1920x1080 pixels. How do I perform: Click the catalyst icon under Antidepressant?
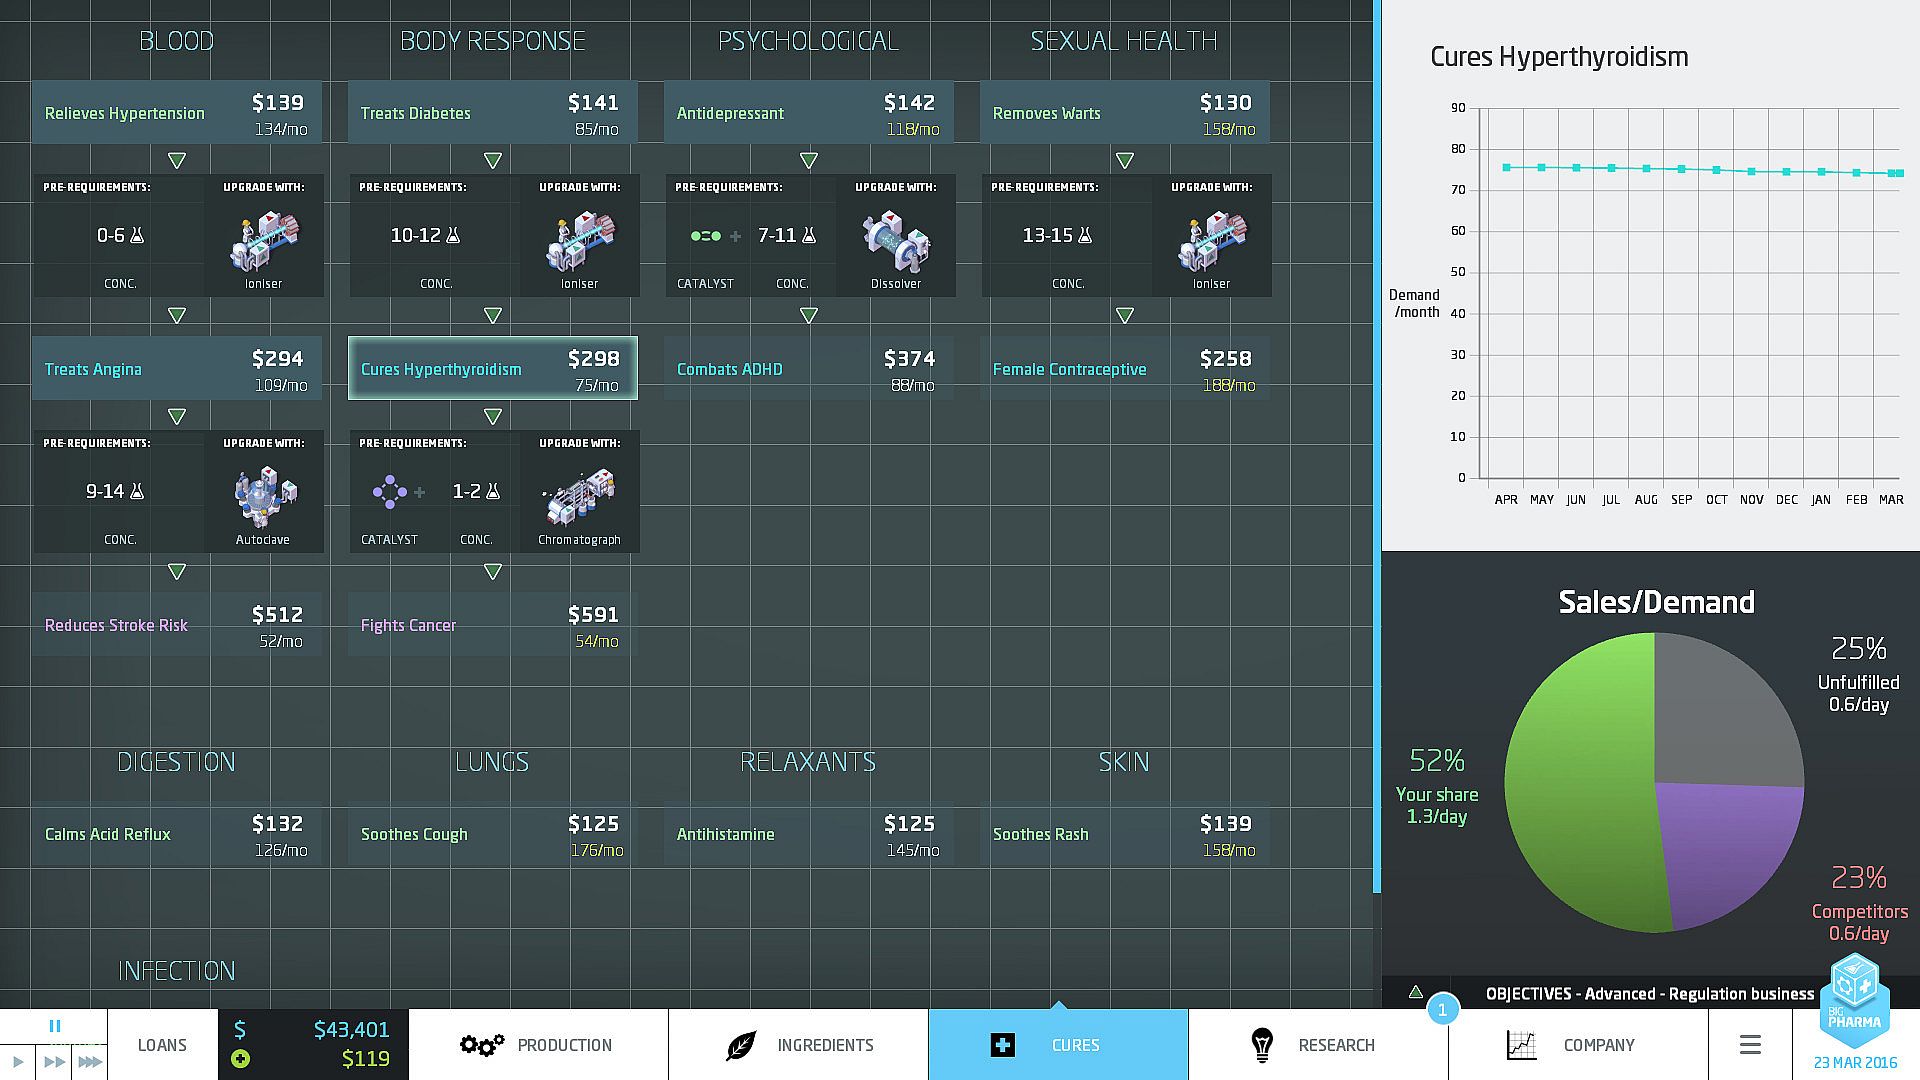click(x=705, y=236)
